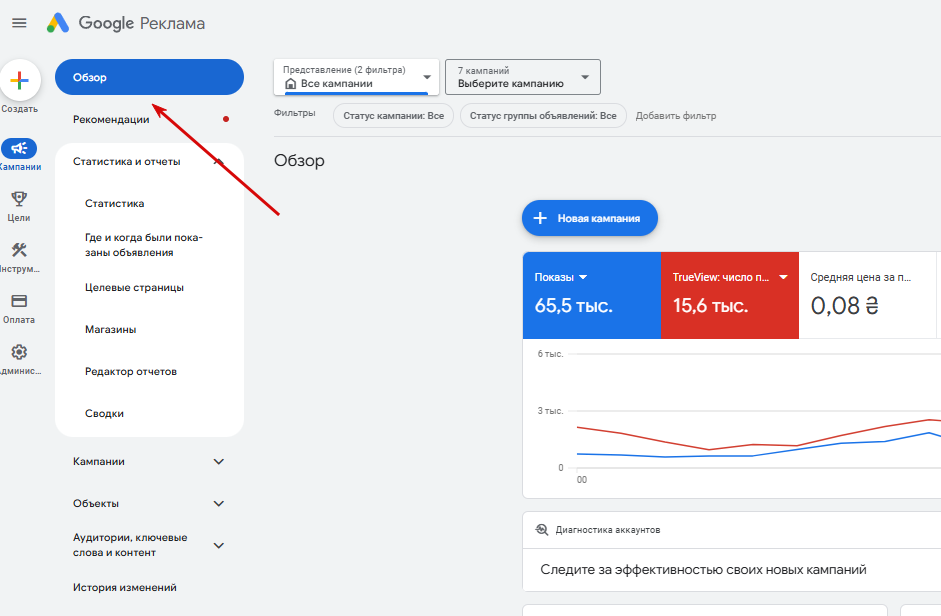Open TrueView metric dropdown arrow
This screenshot has height=616, width=941.
click(783, 277)
